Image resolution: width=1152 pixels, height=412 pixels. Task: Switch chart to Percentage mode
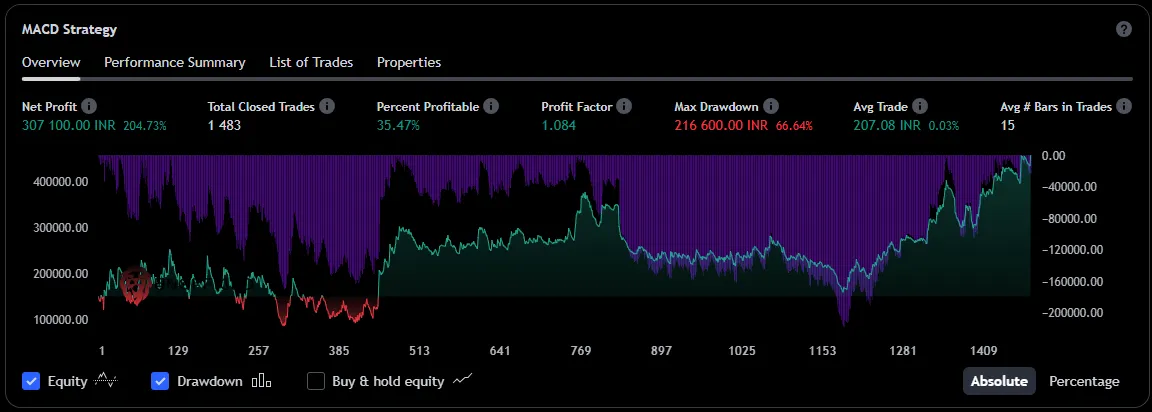[1084, 381]
